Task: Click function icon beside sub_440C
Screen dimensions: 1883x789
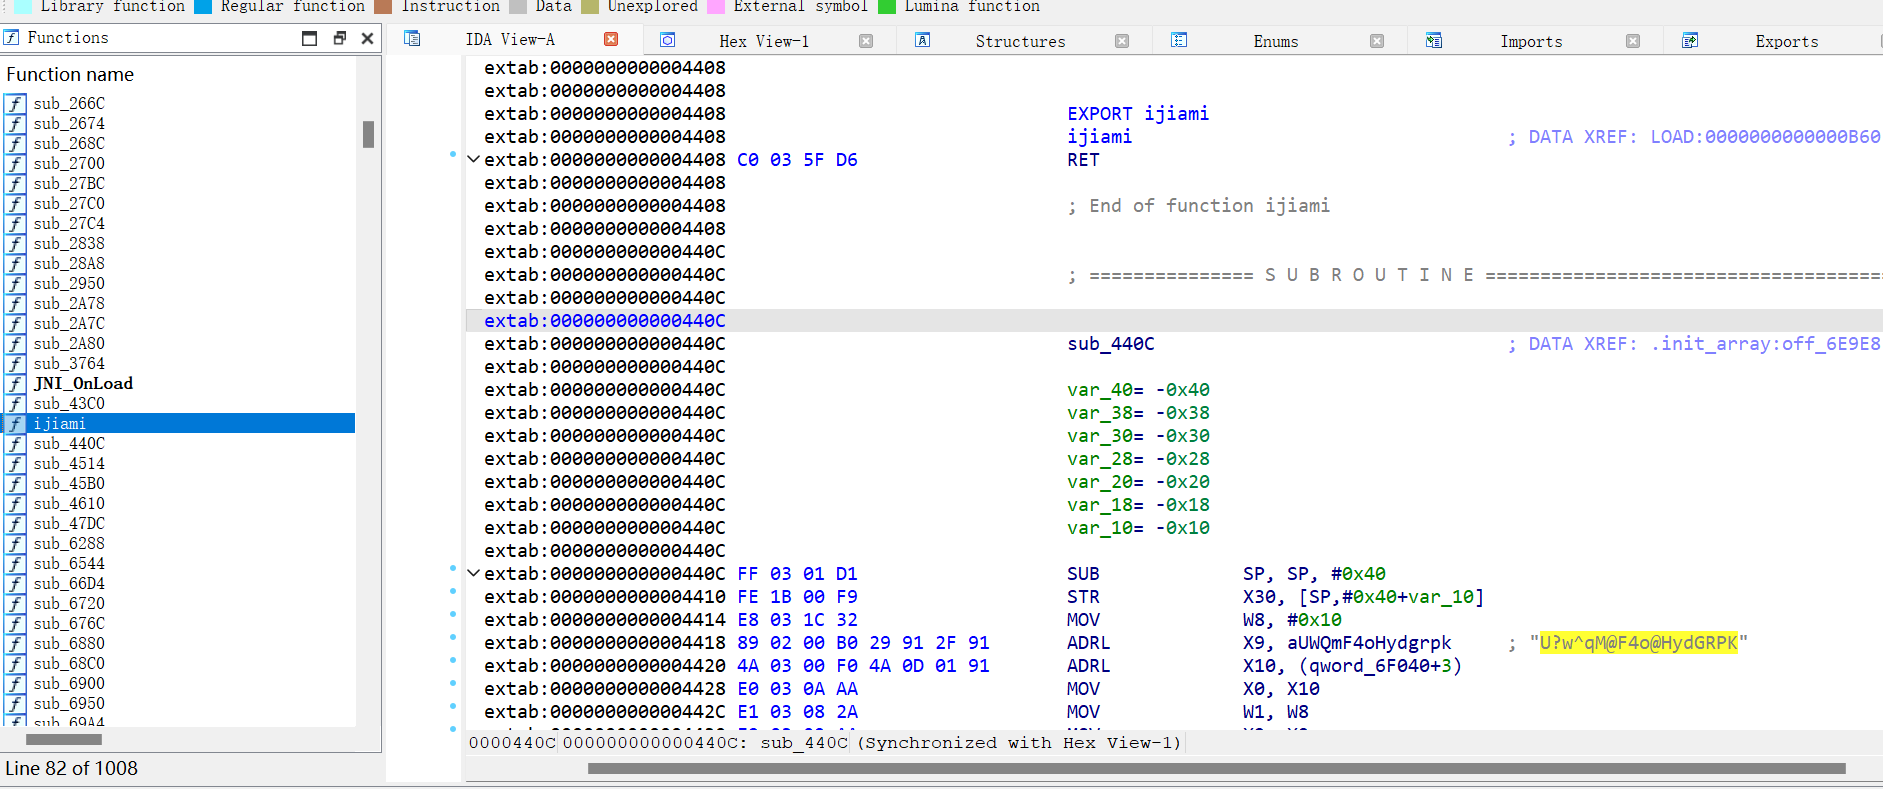Action: point(15,444)
